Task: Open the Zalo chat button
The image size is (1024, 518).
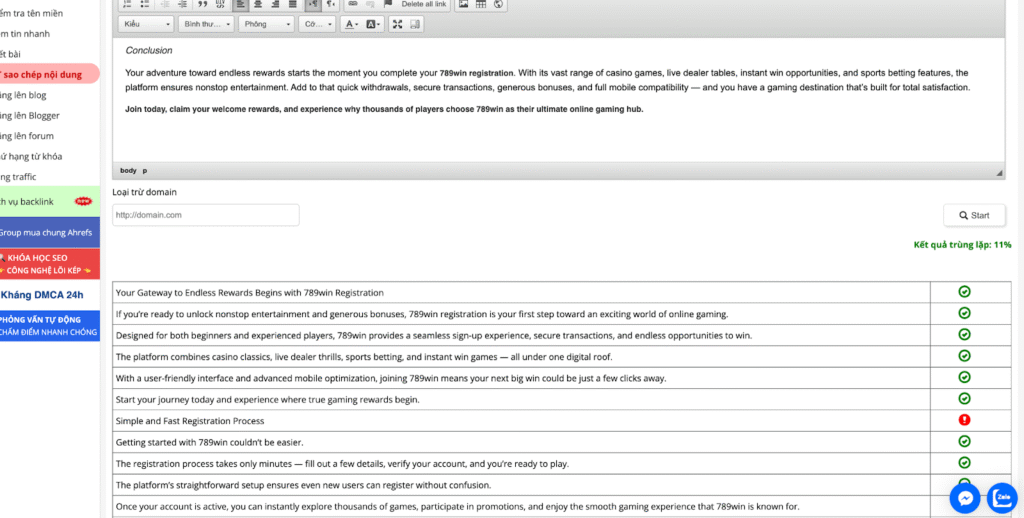Action: pos(1002,497)
